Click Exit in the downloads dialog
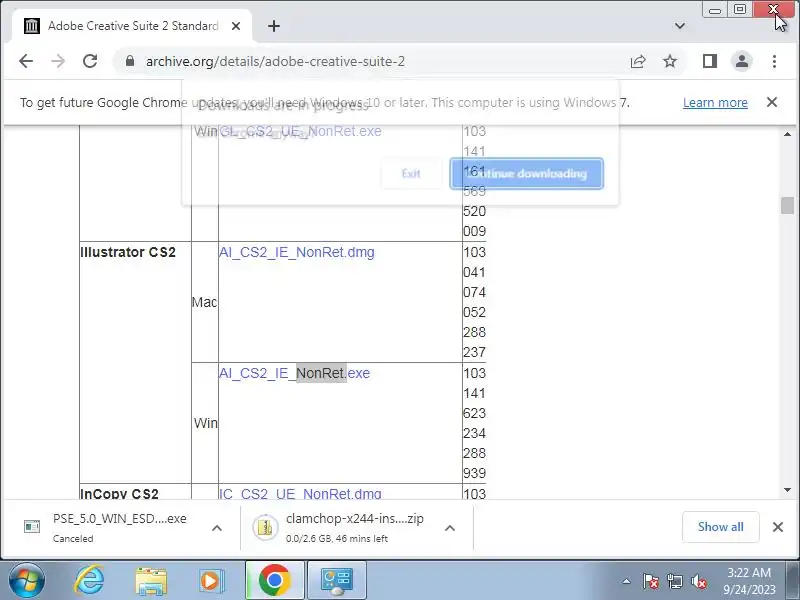 pyautogui.click(x=411, y=173)
